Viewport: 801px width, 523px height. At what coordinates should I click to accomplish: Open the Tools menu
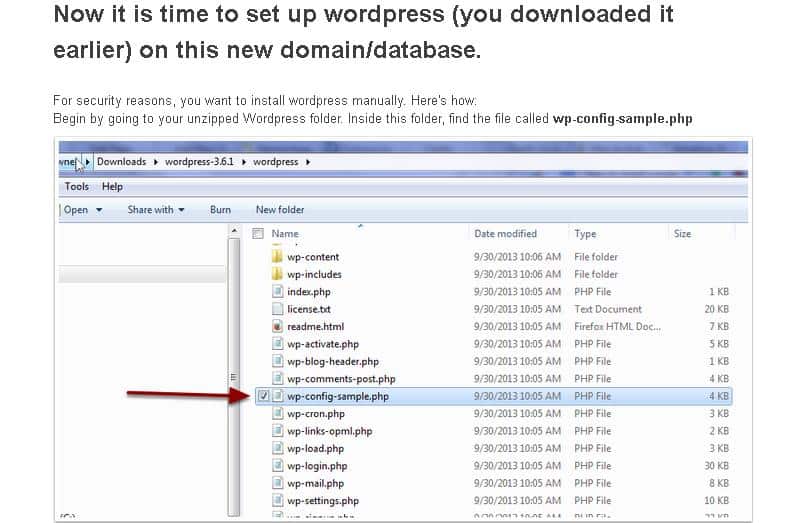[x=77, y=186]
